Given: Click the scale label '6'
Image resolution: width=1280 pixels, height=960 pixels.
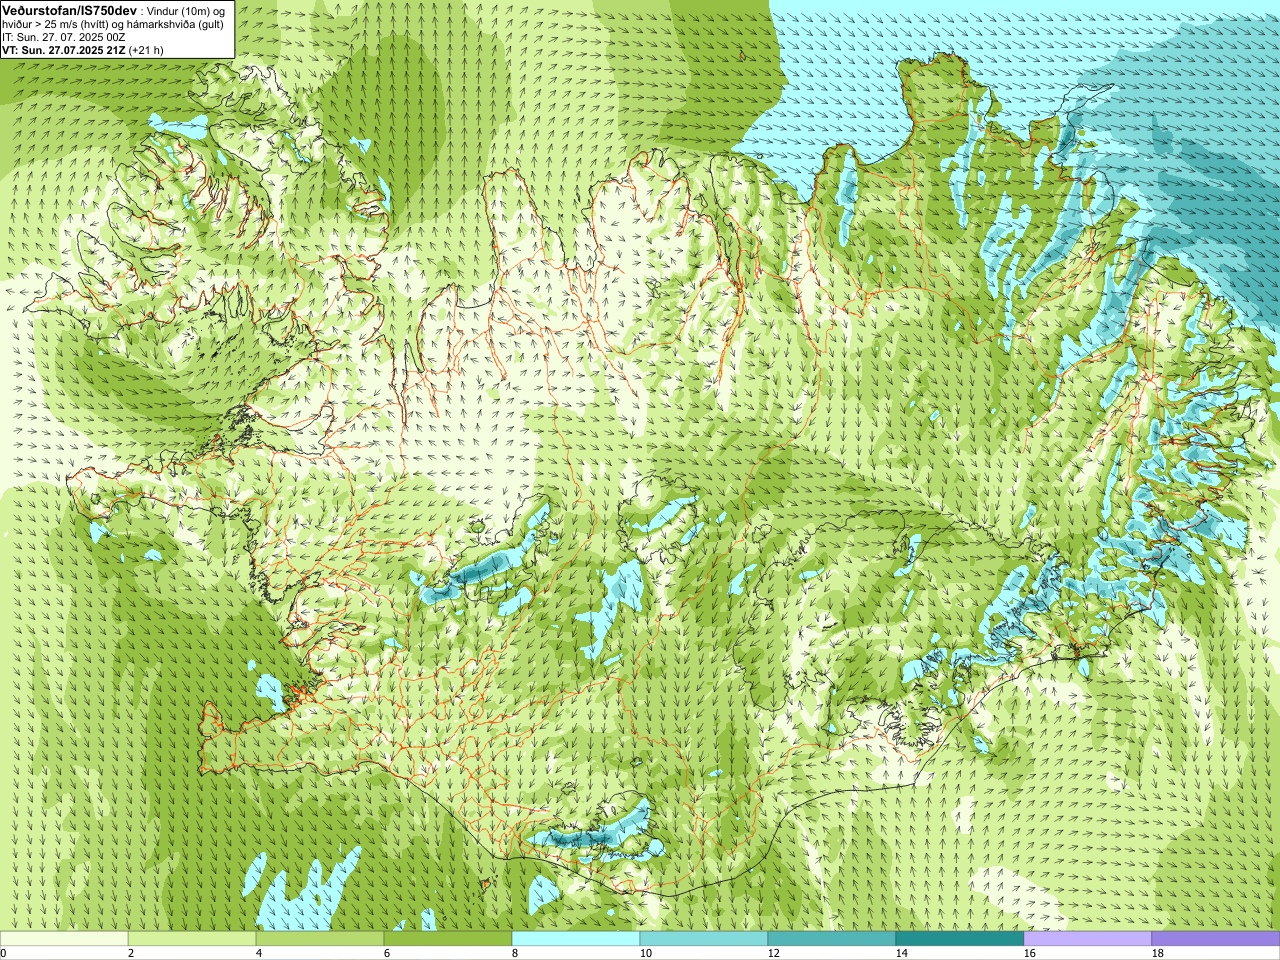Looking at the screenshot, I should click(x=387, y=953).
